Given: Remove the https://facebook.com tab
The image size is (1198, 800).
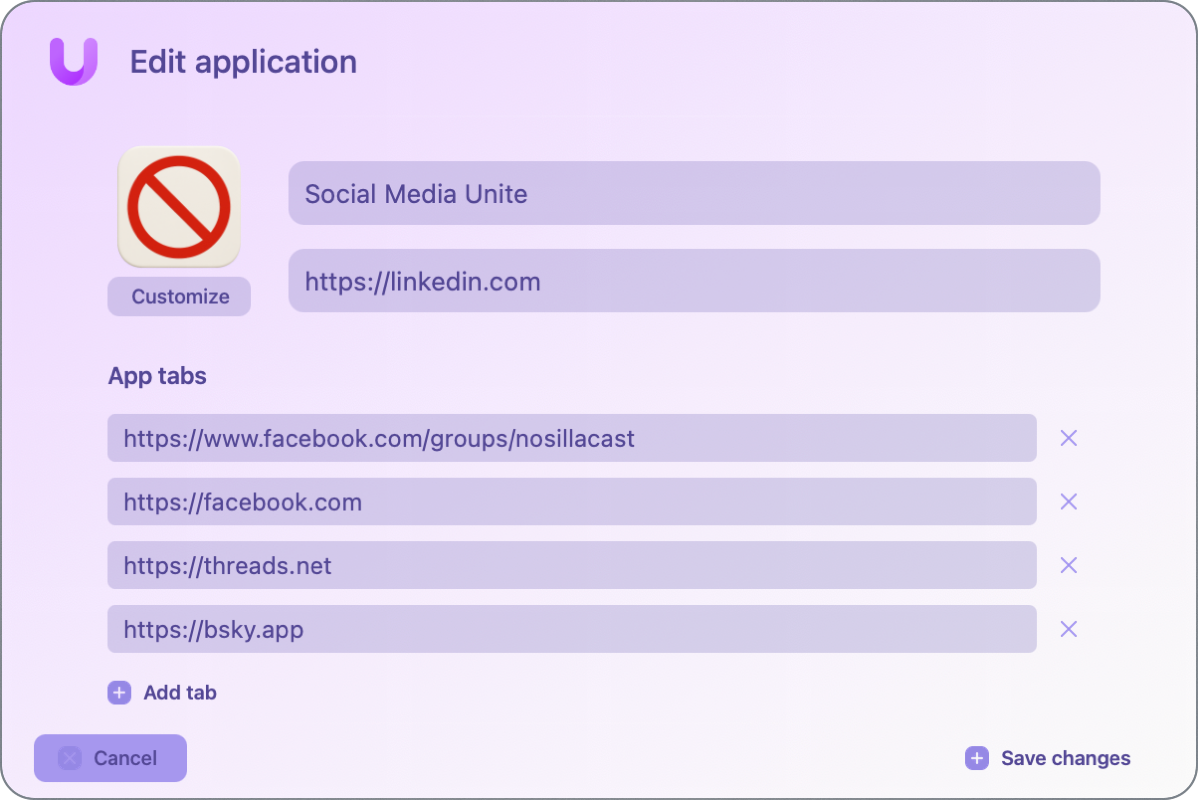Looking at the screenshot, I should pos(1068,501).
